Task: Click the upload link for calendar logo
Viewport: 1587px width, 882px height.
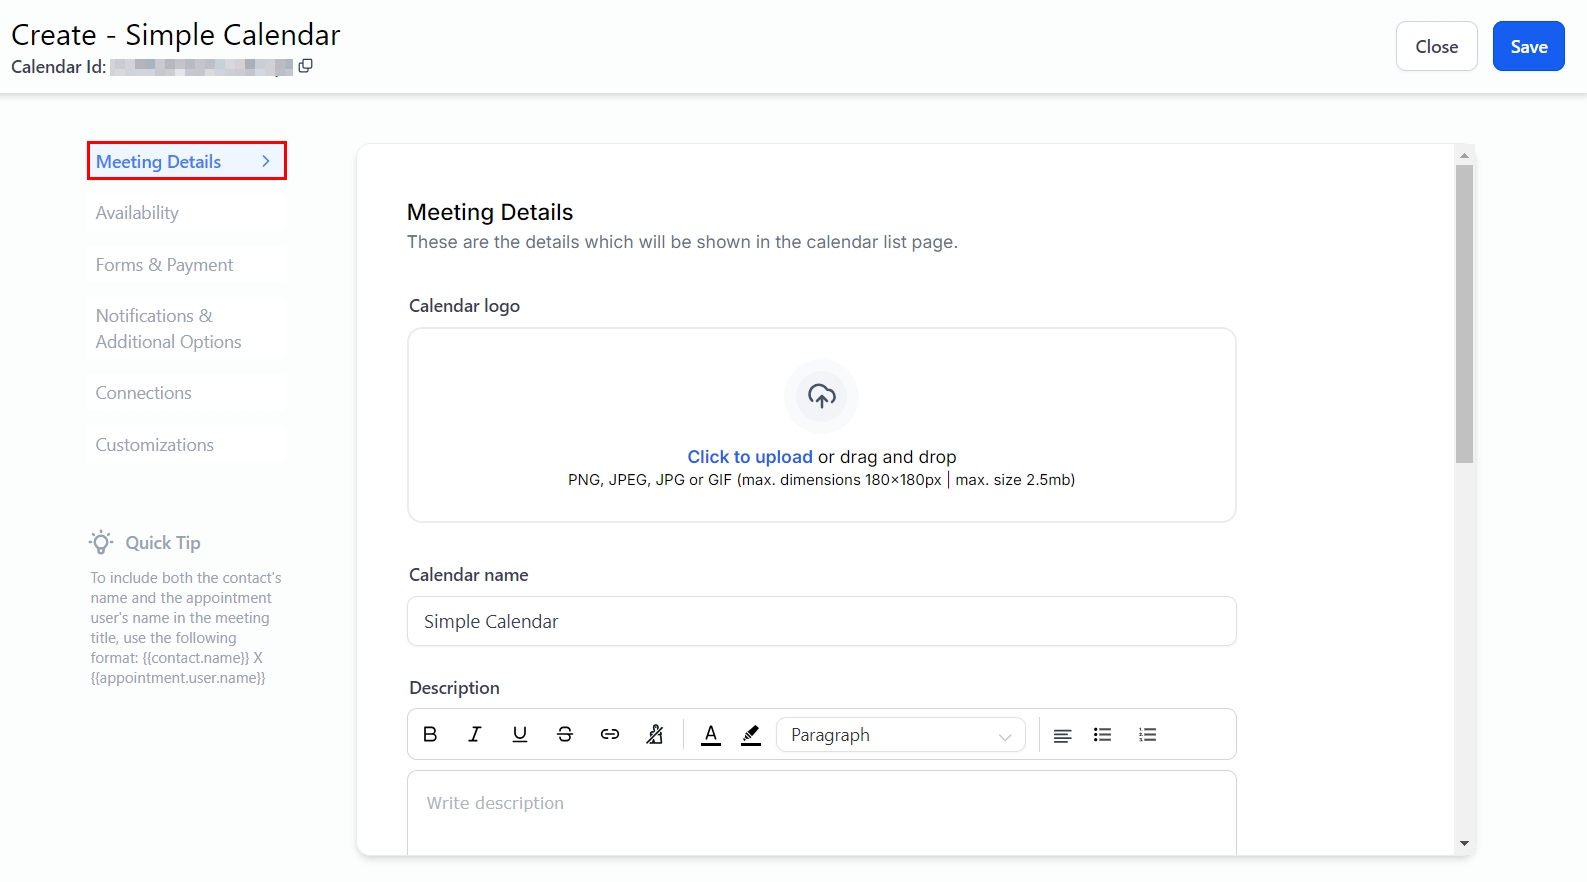Action: tap(749, 457)
